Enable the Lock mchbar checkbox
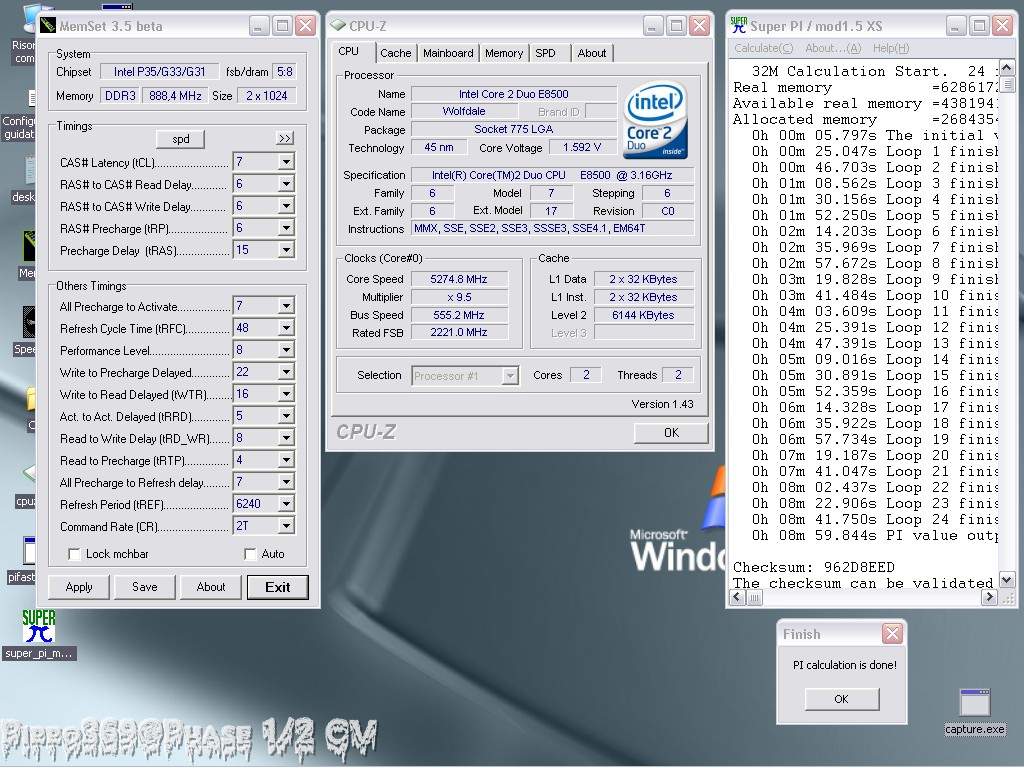1024x768 pixels. click(x=74, y=554)
